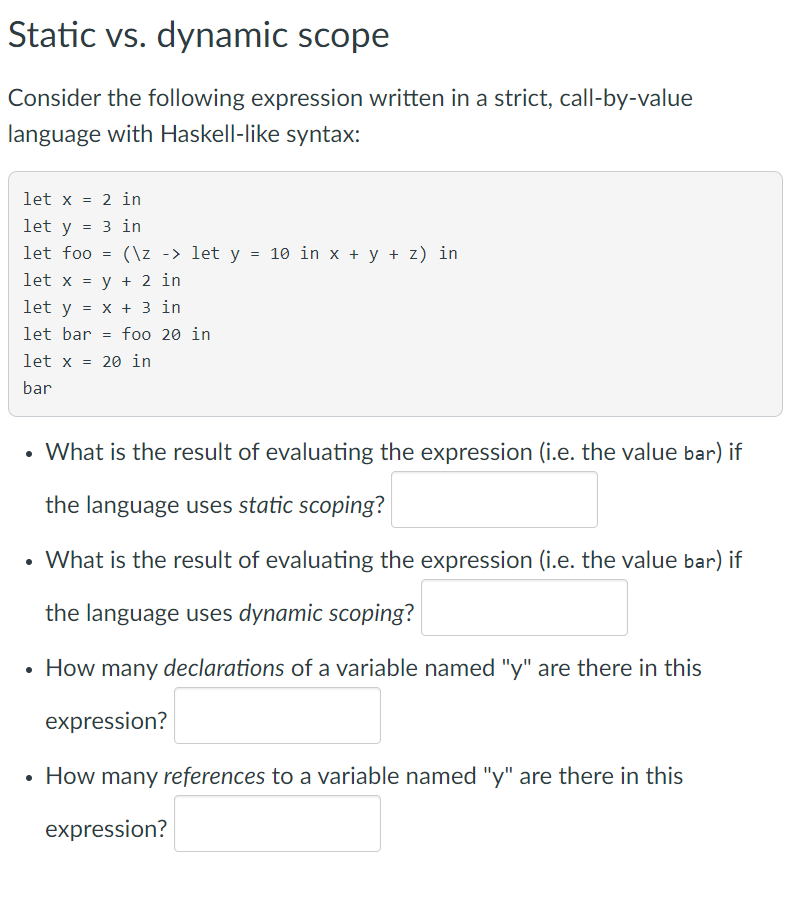Viewport: 797px width, 901px height.
Task: Click the references count input field
Action: 277,823
